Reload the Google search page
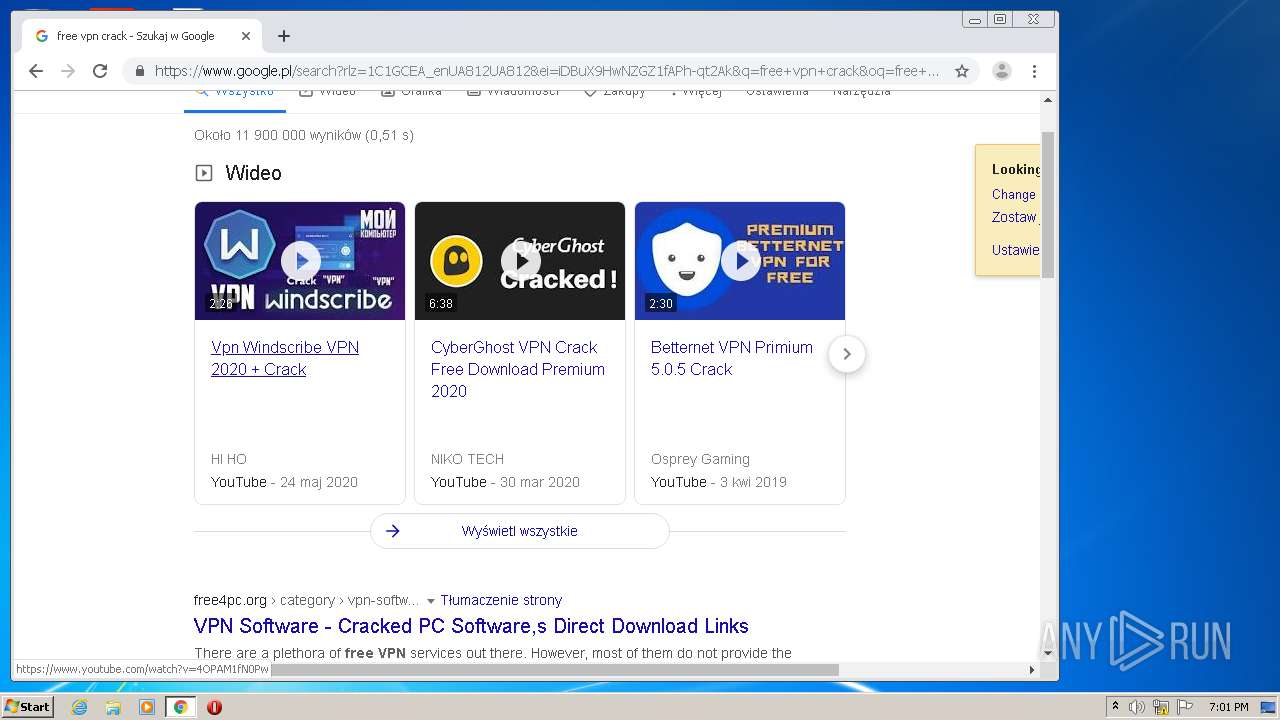 [x=100, y=71]
